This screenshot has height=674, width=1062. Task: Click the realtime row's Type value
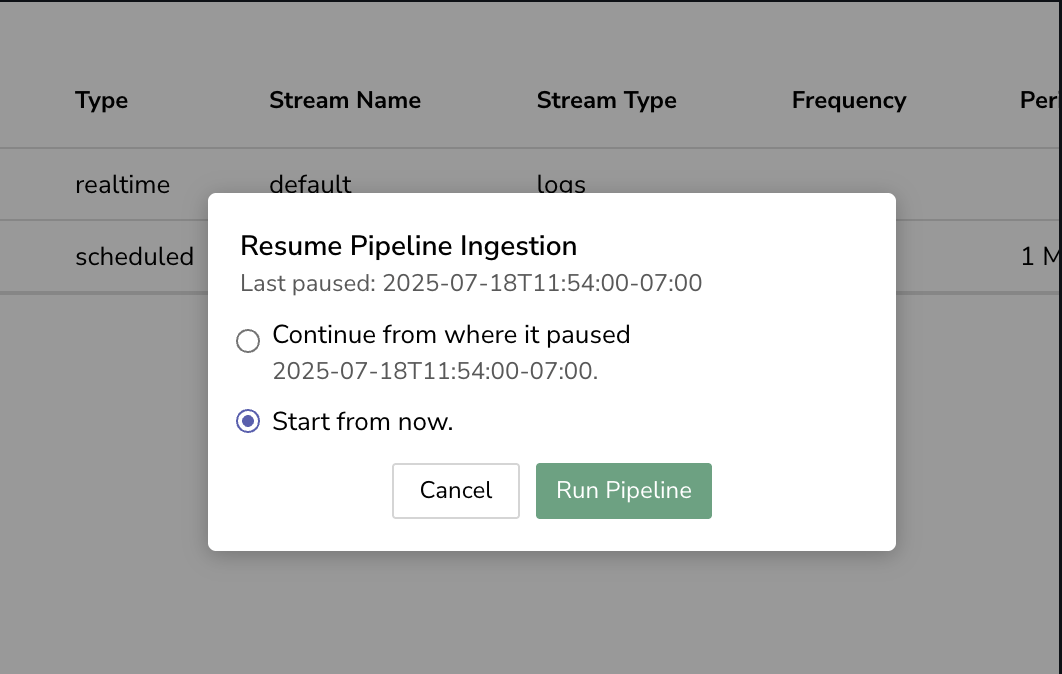point(122,184)
